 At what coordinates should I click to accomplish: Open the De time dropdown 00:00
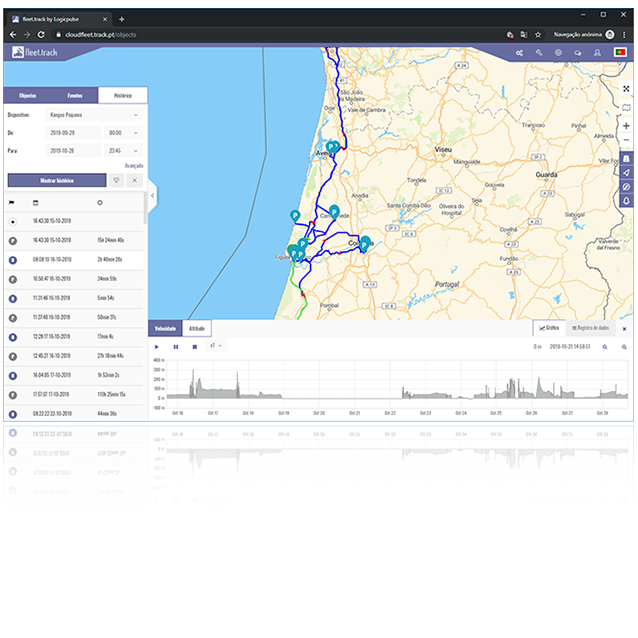click(x=123, y=133)
